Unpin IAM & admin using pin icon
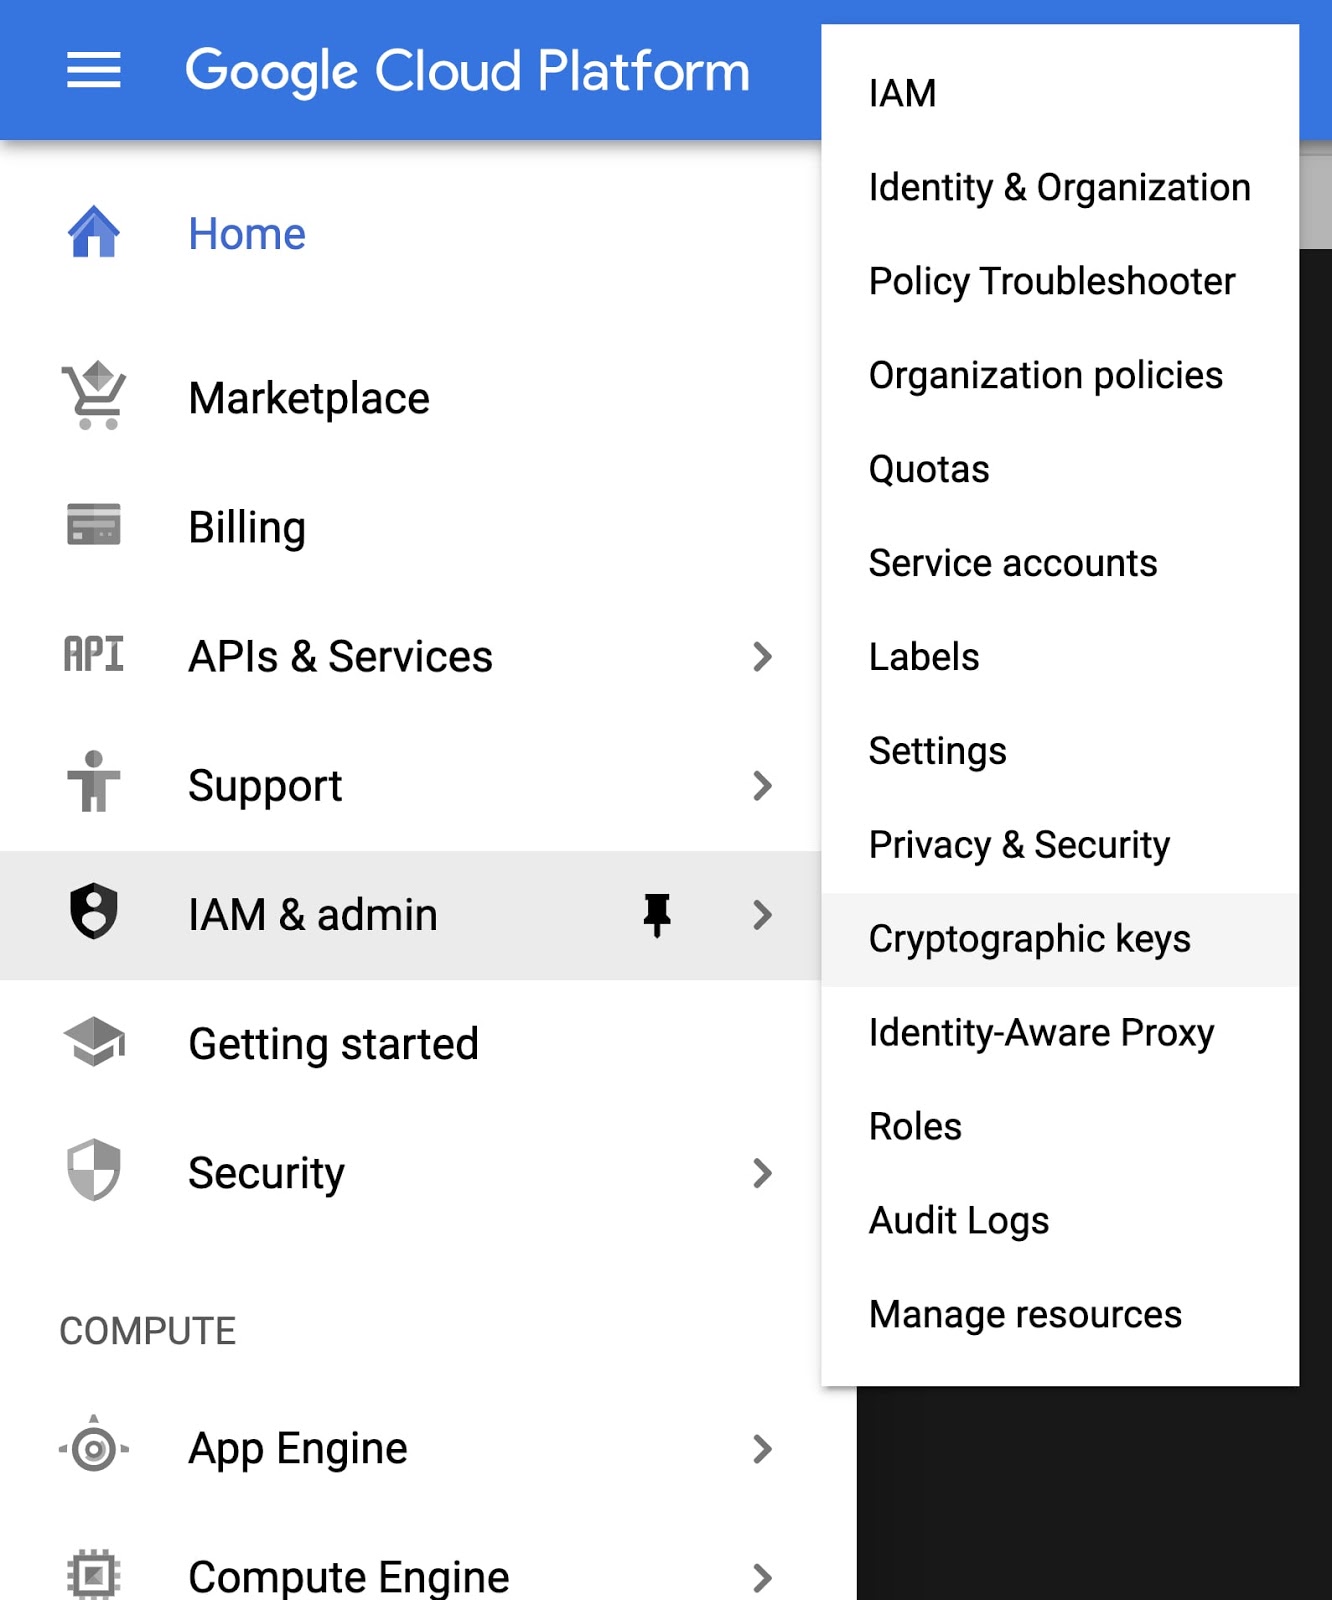1332x1600 pixels. pos(657,914)
